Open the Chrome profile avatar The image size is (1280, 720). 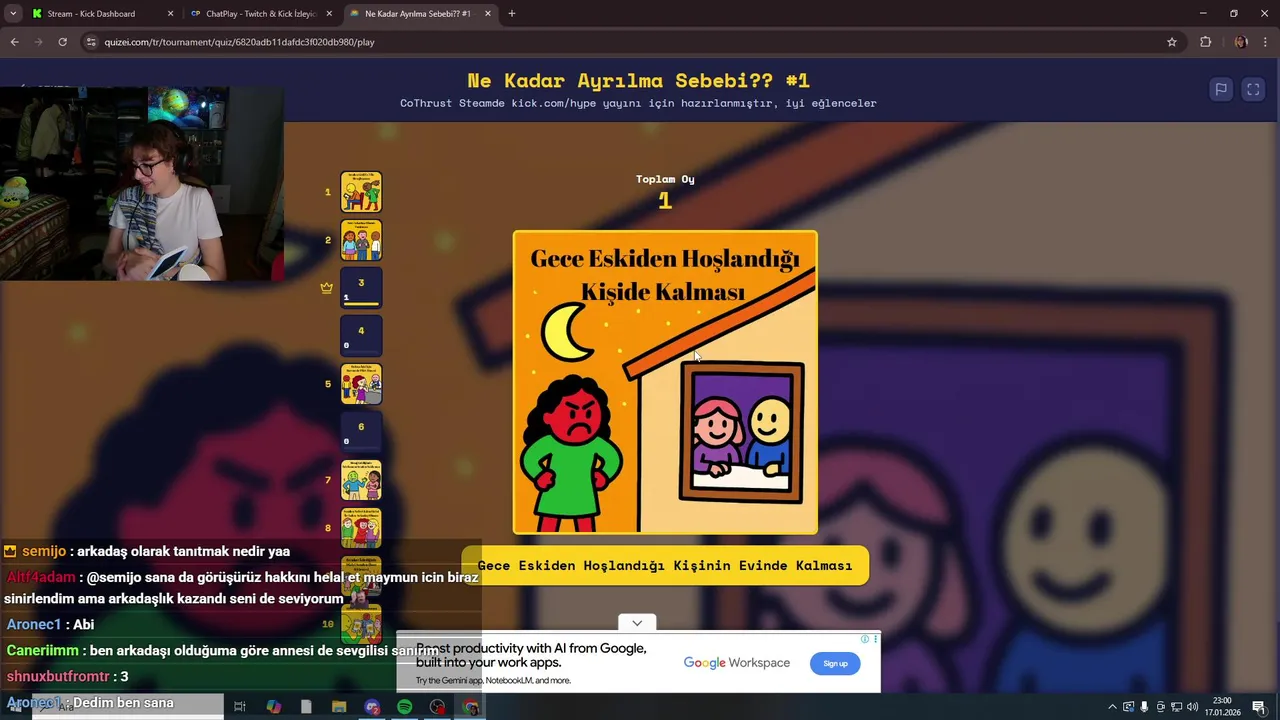point(1241,42)
